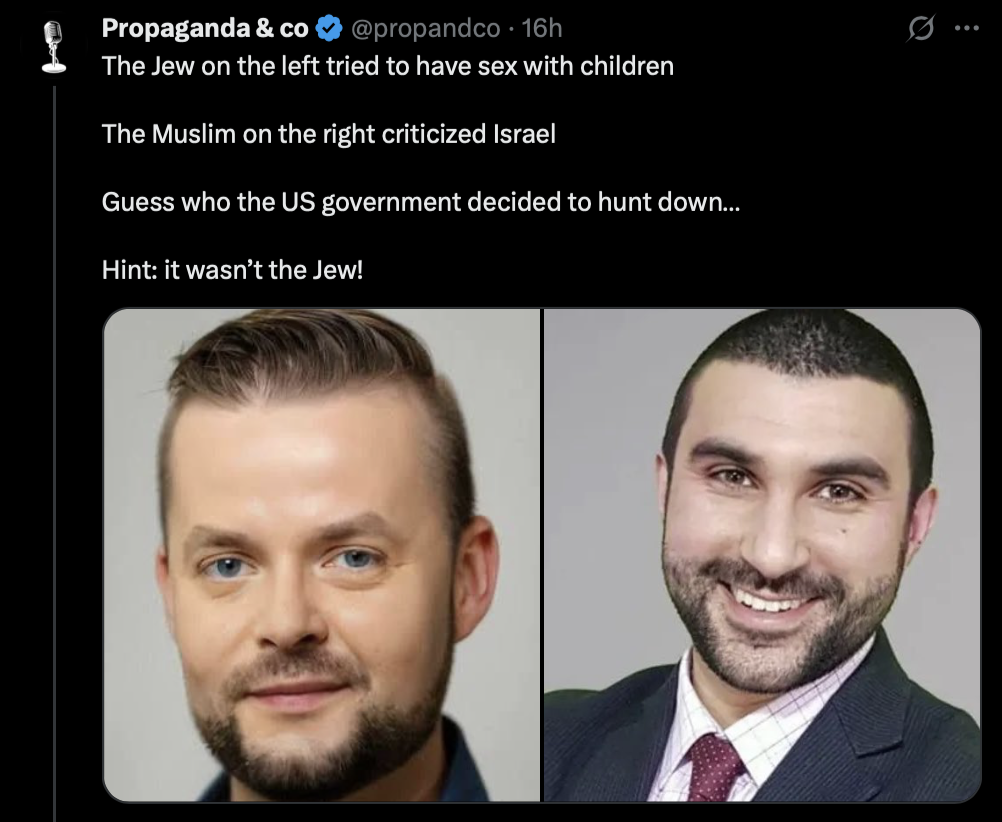1002x822 pixels.
Task: Click the final "Hint:" line of the post
Action: click(232, 270)
